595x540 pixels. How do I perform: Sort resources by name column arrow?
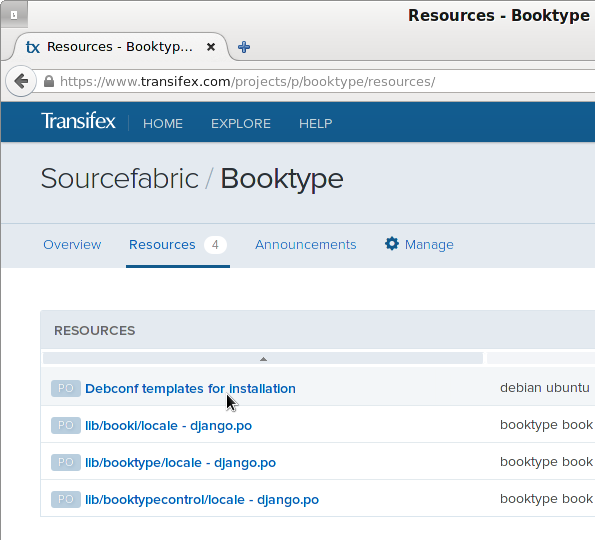pyautogui.click(x=263, y=359)
